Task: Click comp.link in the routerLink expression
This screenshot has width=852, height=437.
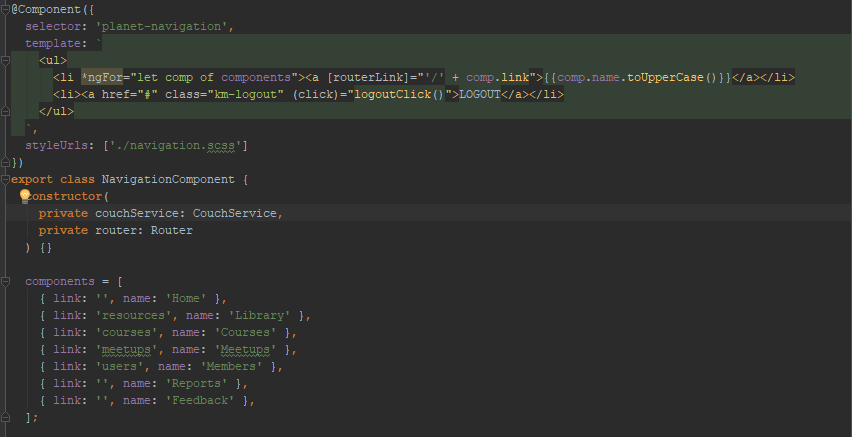Action: coord(498,77)
